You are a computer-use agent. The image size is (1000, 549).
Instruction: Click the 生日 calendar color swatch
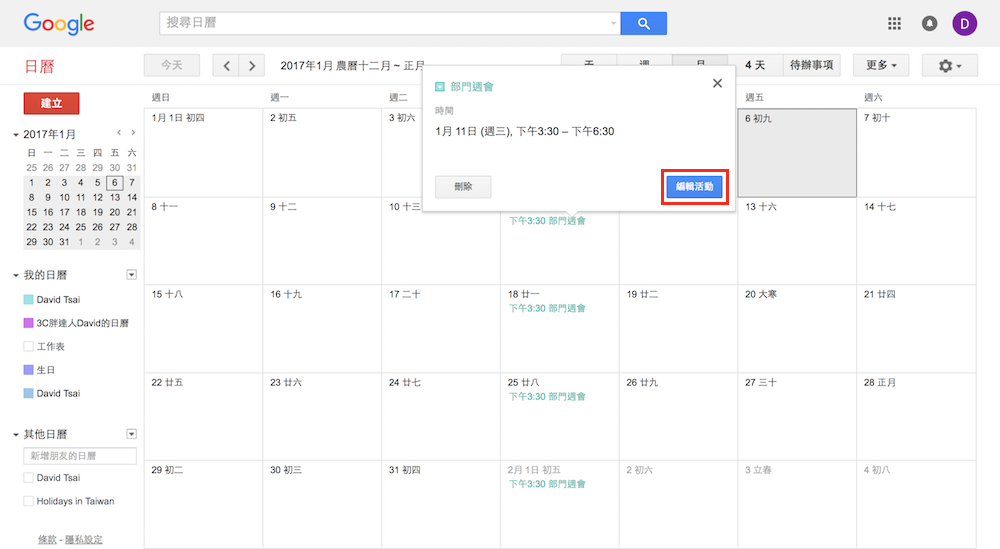(29, 370)
